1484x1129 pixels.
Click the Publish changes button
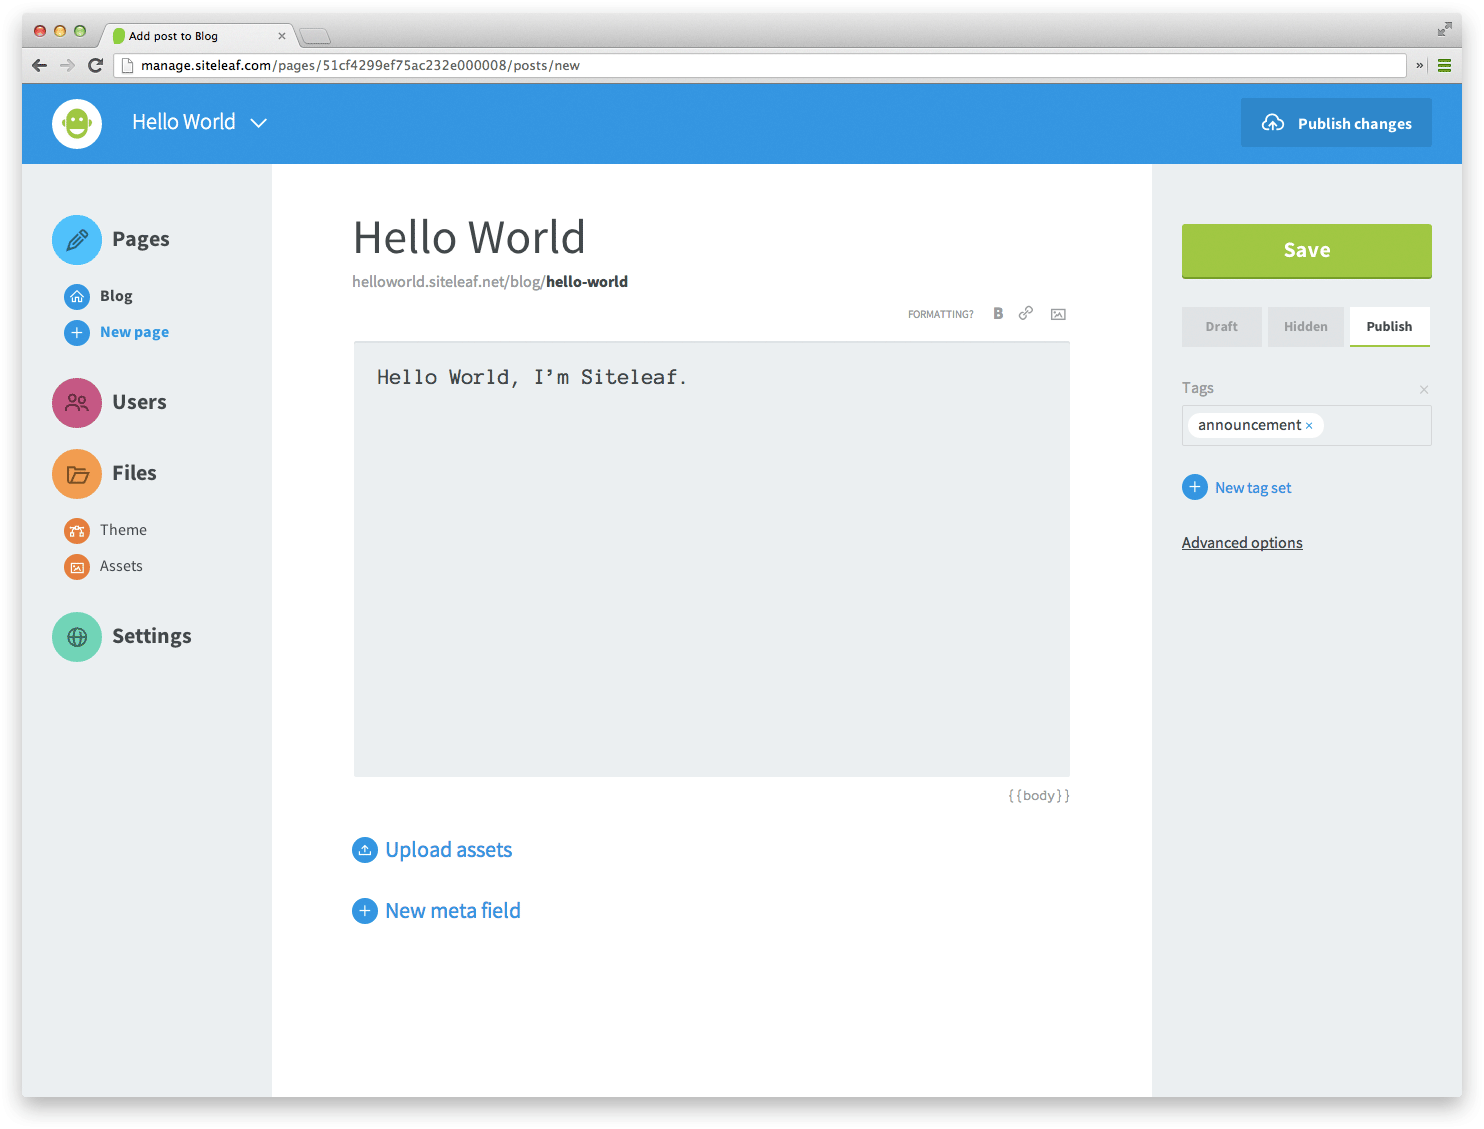1336,123
